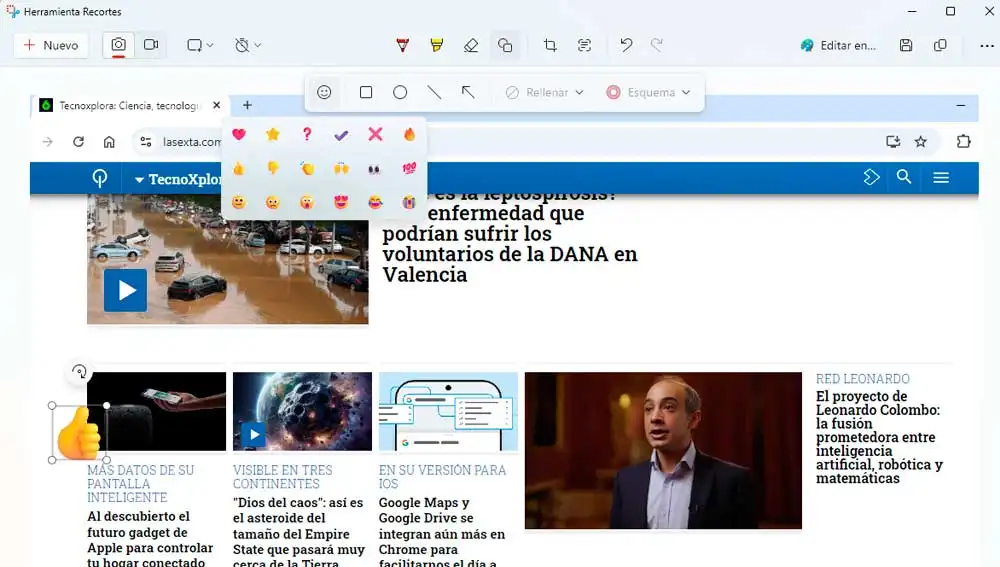Image resolution: width=1000 pixels, height=567 pixels.
Task: Pick the eraser tool
Action: (471, 45)
